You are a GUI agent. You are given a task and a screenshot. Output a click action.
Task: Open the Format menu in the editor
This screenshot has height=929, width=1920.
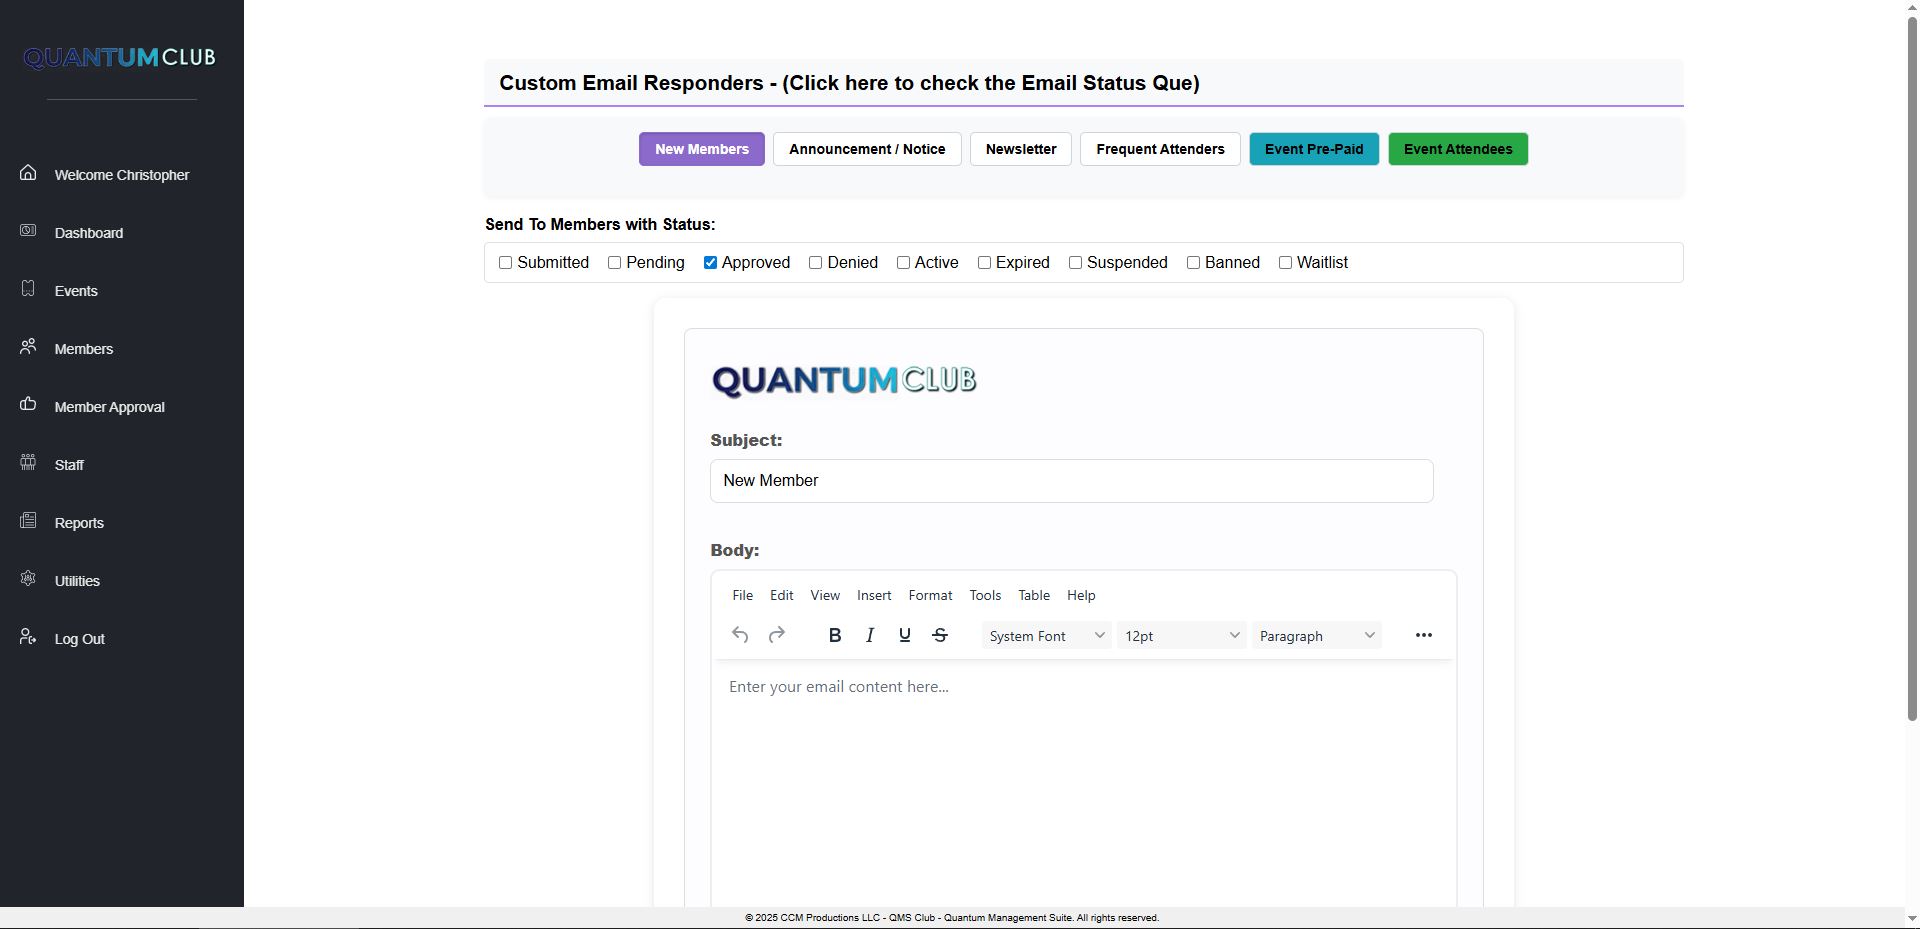pyautogui.click(x=930, y=595)
